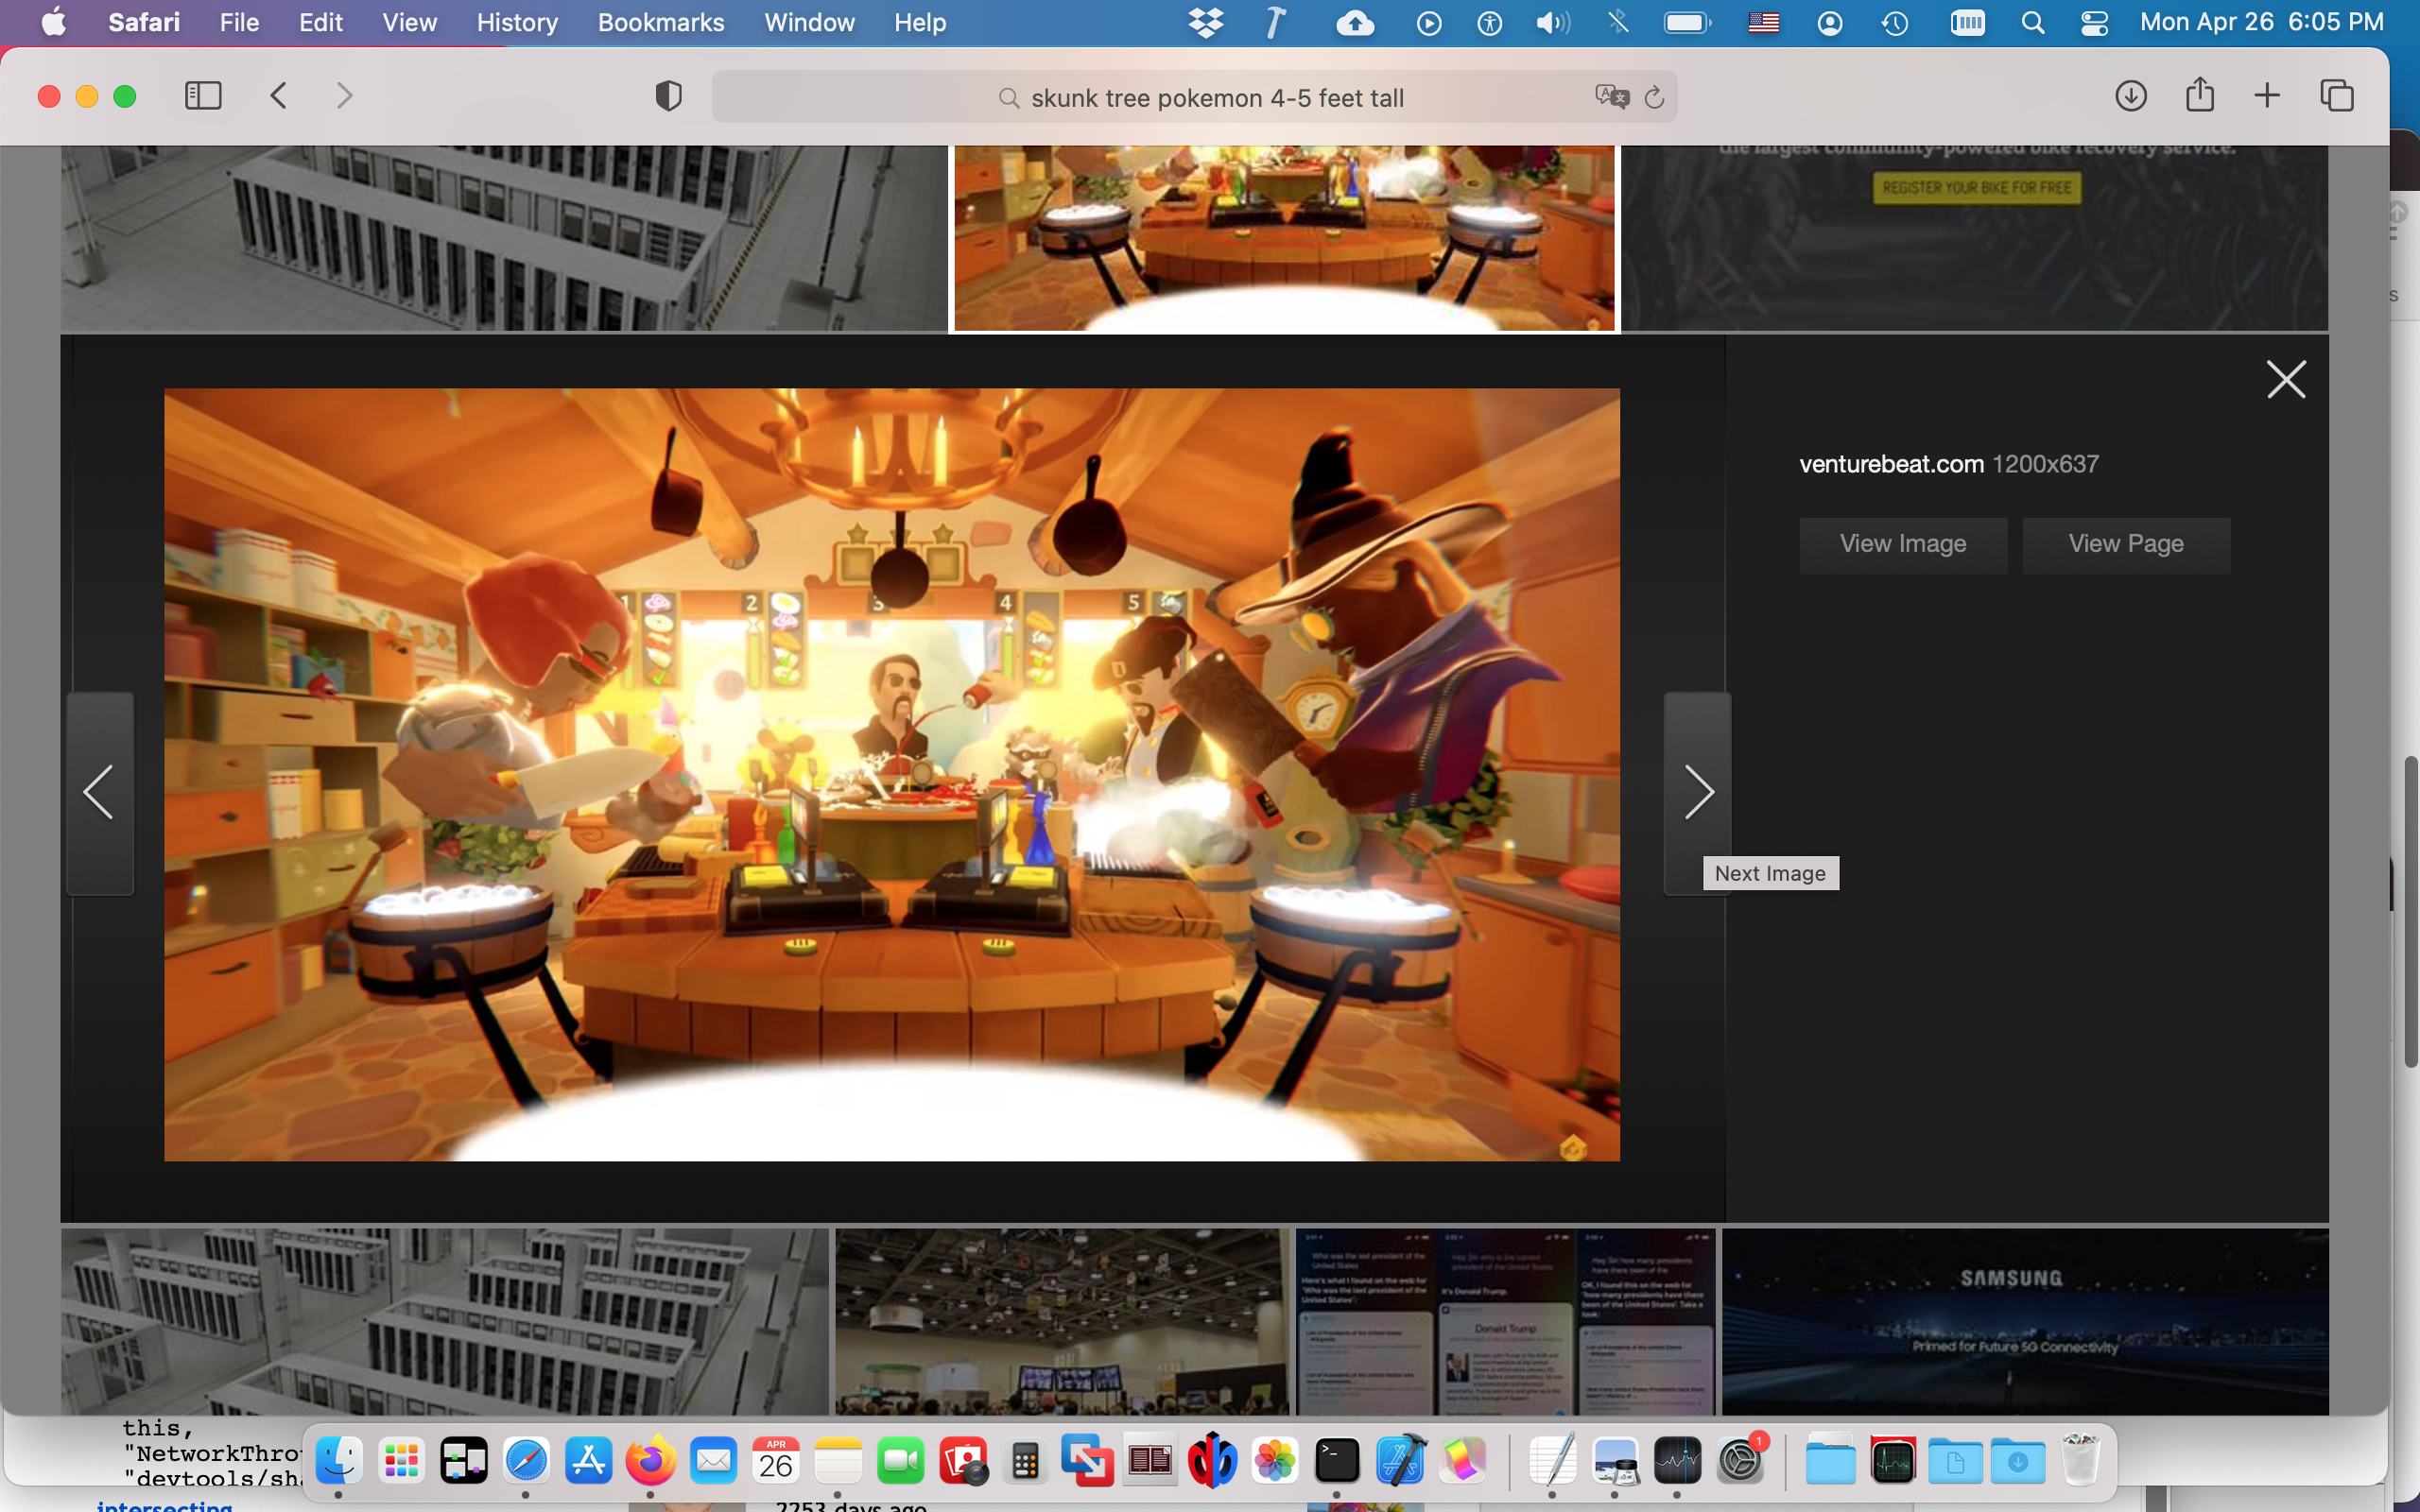Screen dimensions: 2420x1512
Task: Select the convention hall thumbnail
Action: [x=1062, y=1321]
